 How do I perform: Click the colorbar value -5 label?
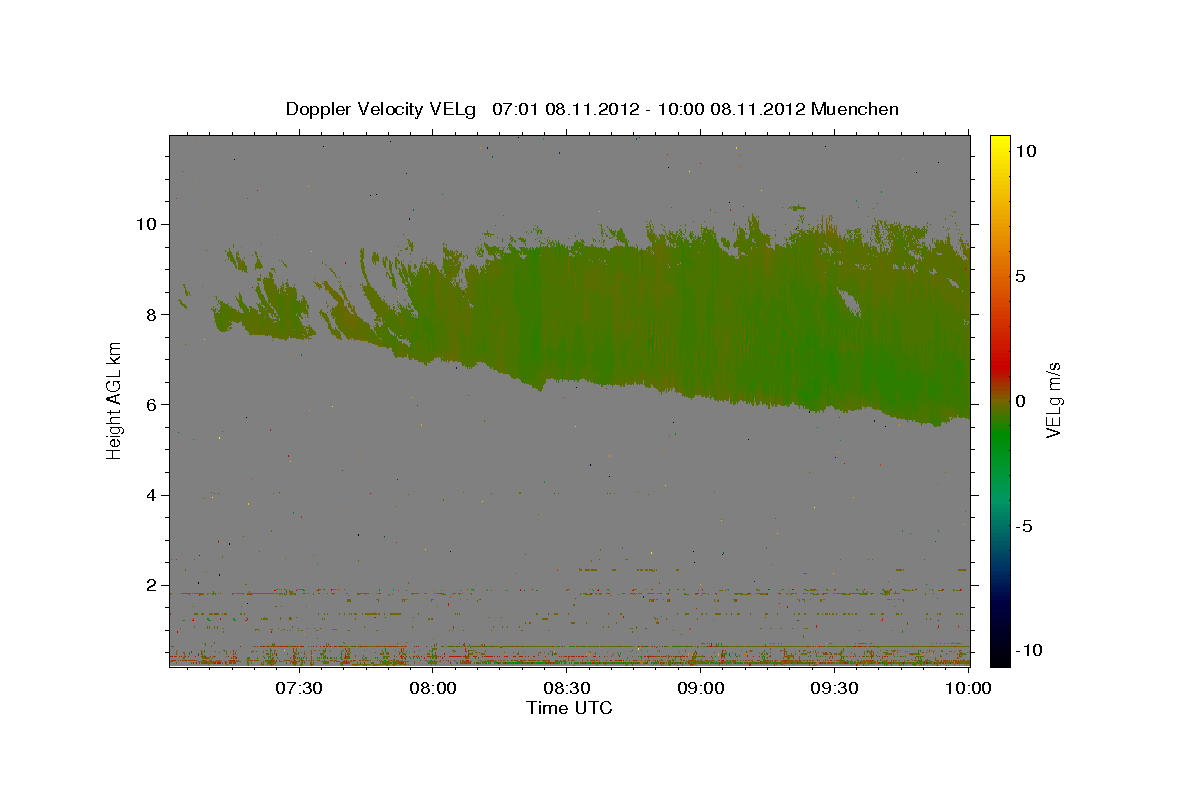coord(1025,526)
